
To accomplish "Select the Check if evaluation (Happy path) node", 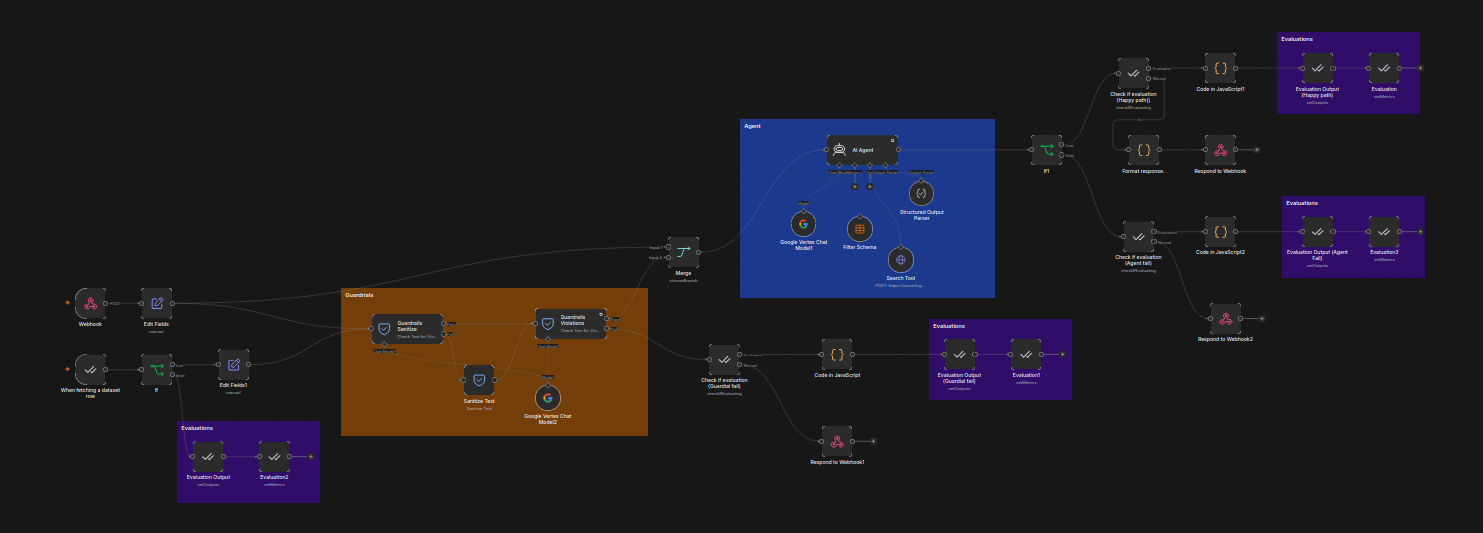I will click(1133, 73).
